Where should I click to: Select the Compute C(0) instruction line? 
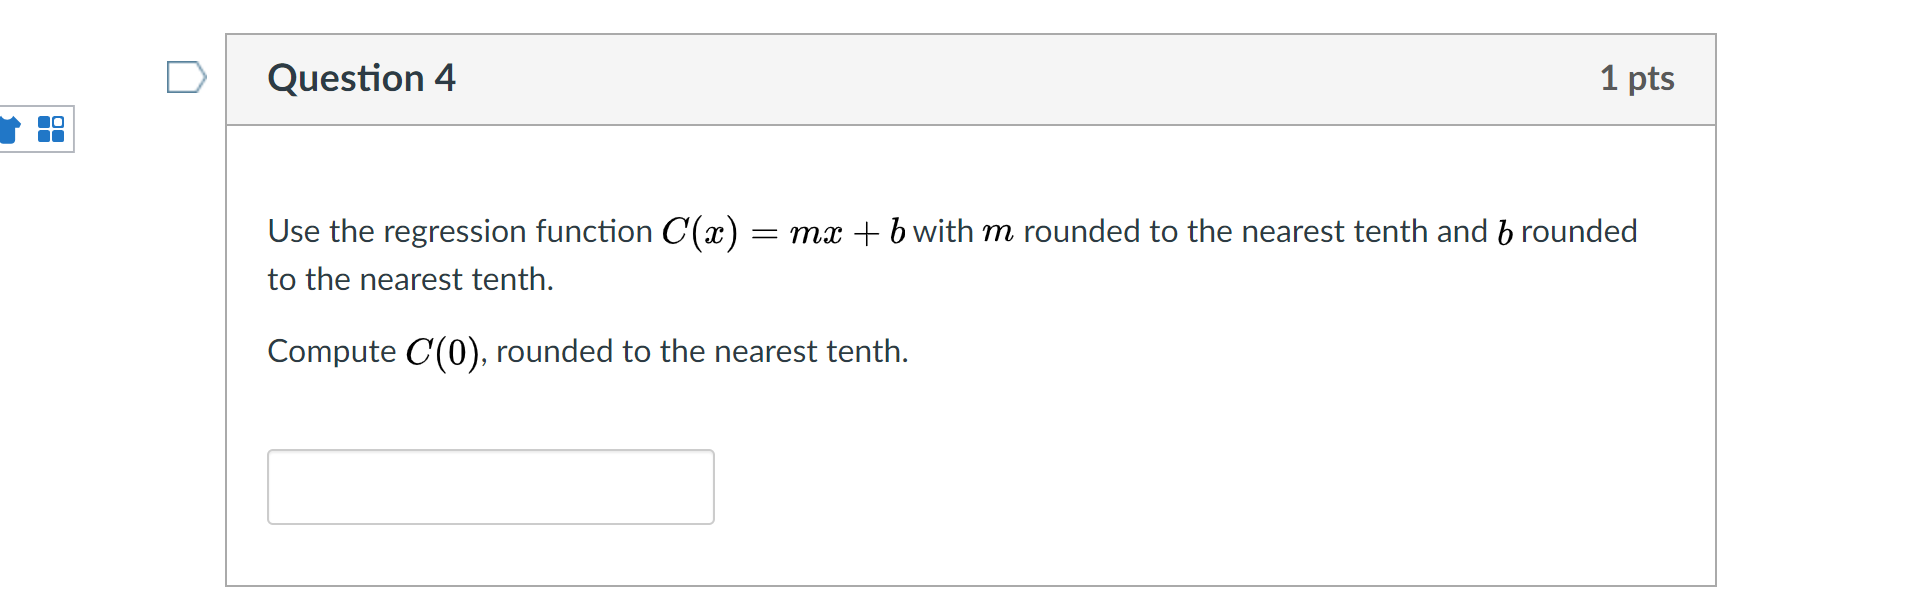click(x=587, y=351)
